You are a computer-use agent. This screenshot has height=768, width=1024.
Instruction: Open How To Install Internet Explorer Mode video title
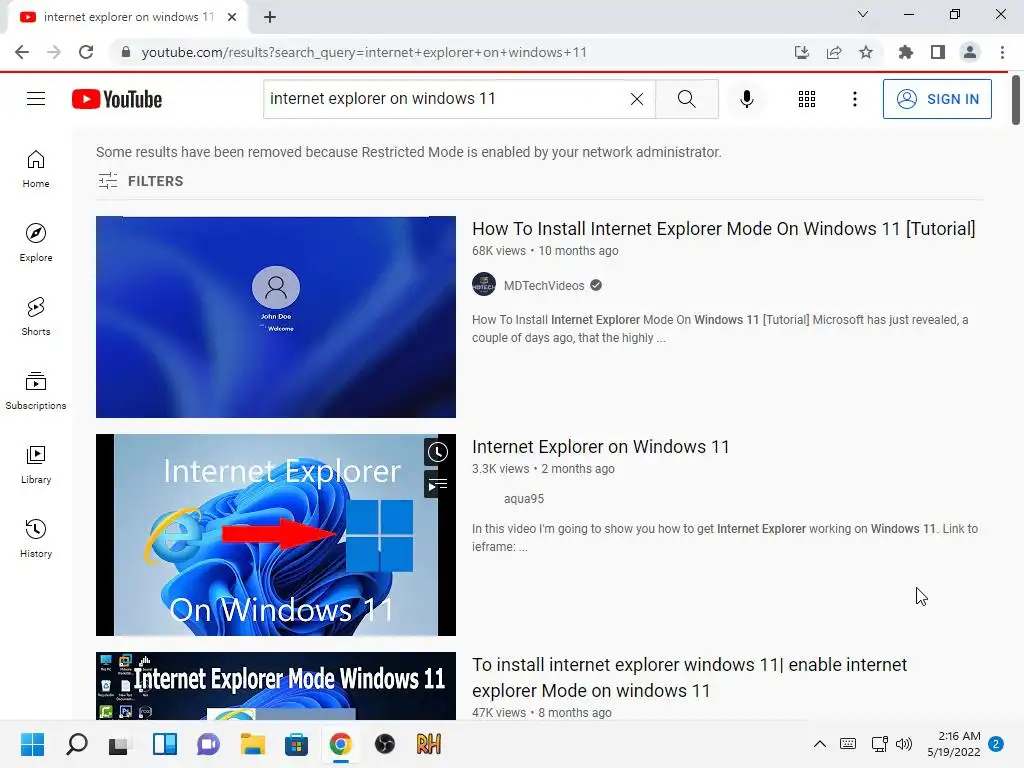(x=724, y=229)
